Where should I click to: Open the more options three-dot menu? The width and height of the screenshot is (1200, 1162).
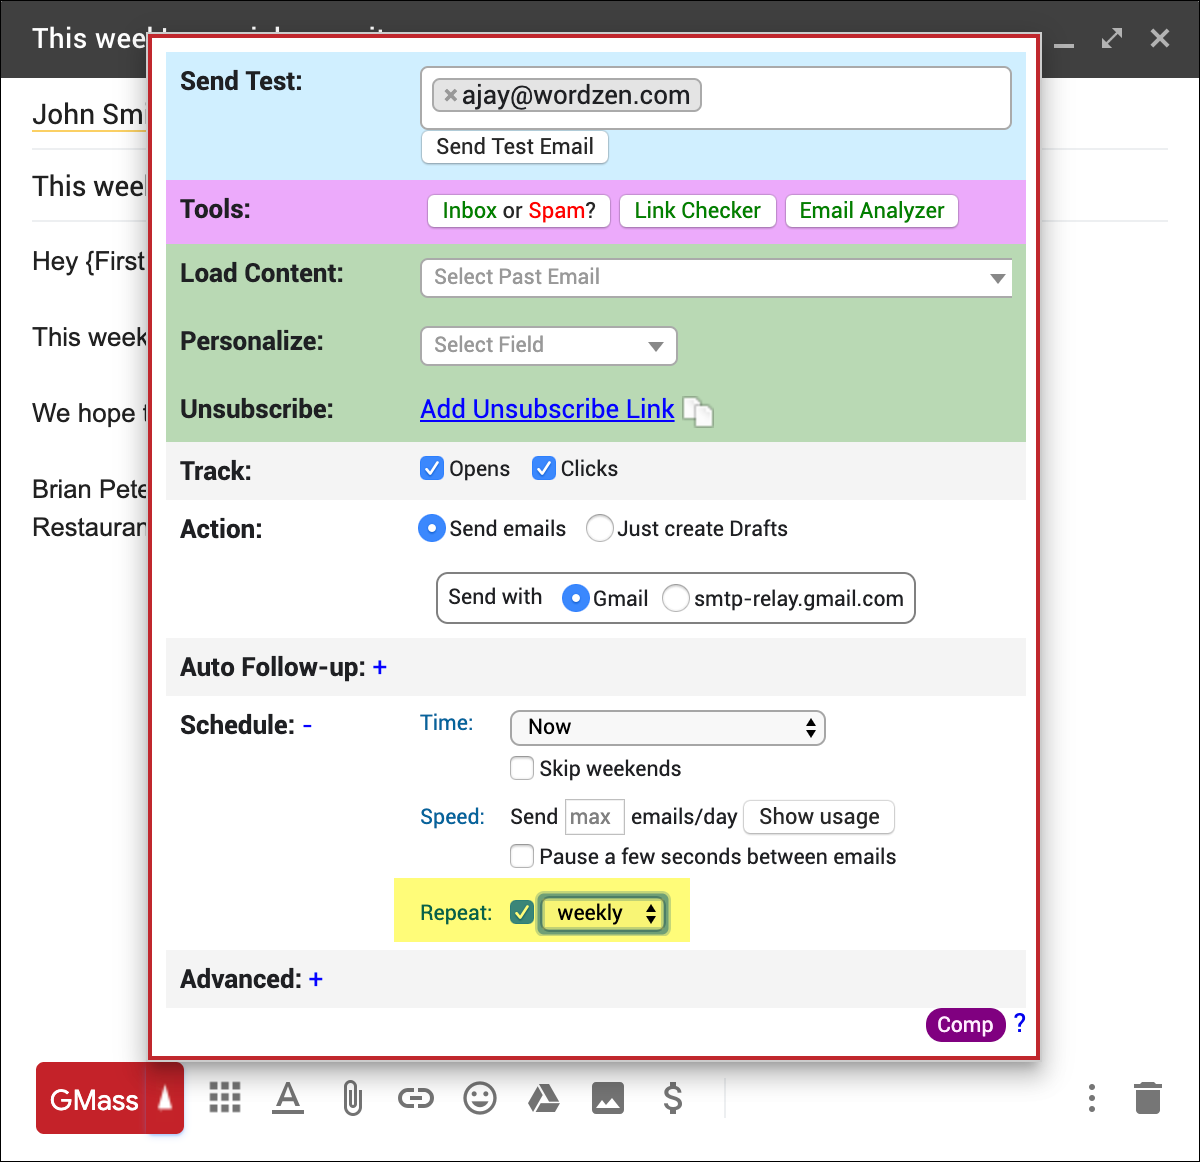coord(1091,1098)
